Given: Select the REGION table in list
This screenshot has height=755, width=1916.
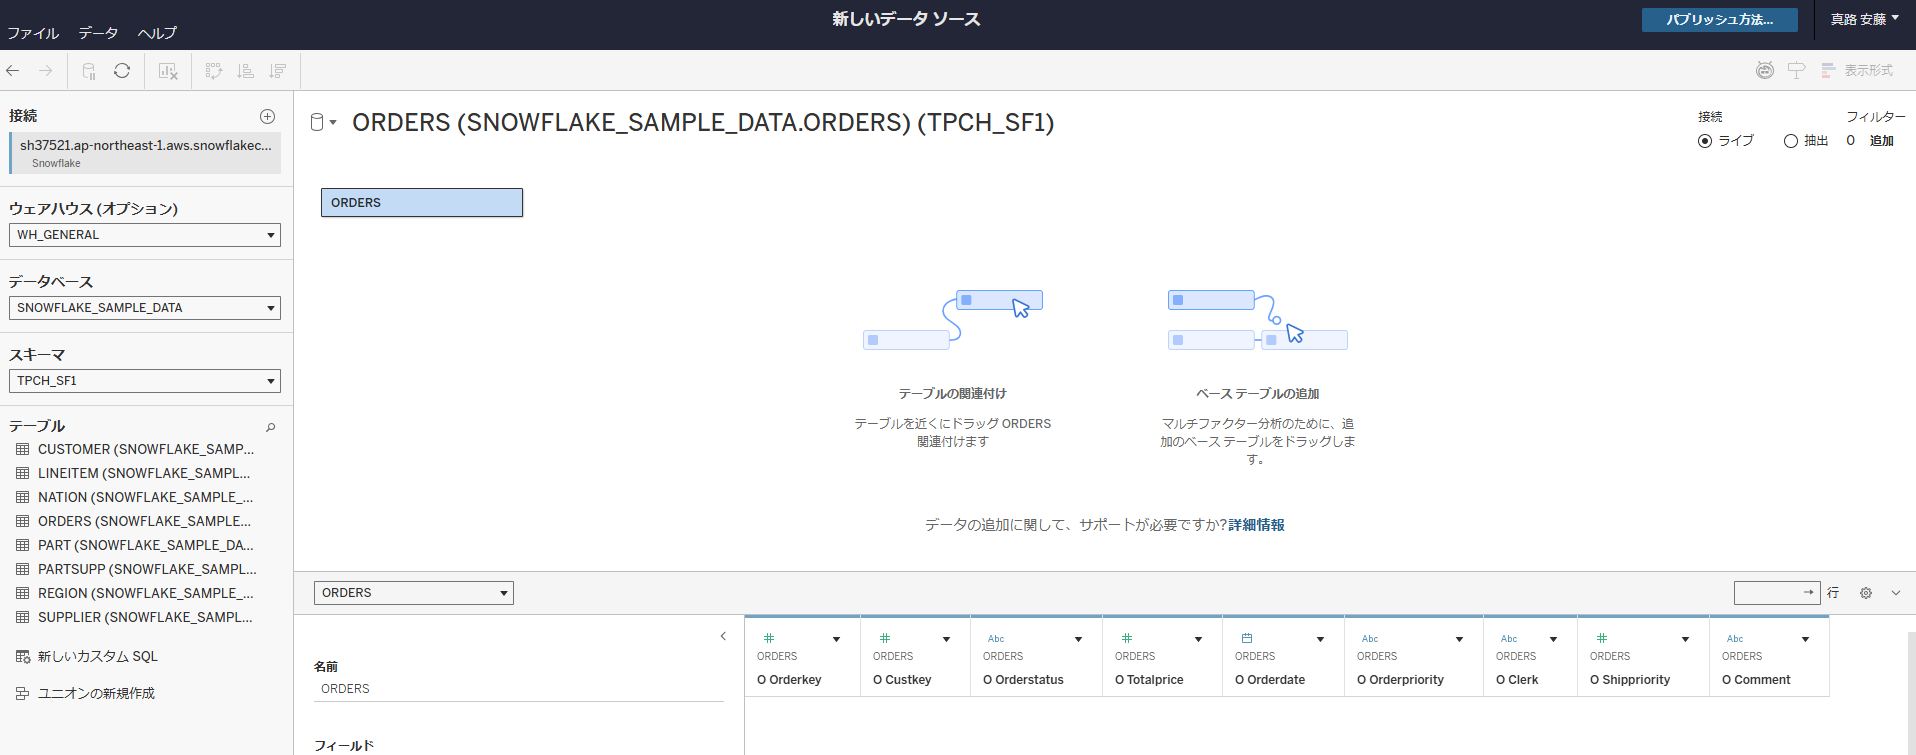Looking at the screenshot, I should click(x=144, y=593).
